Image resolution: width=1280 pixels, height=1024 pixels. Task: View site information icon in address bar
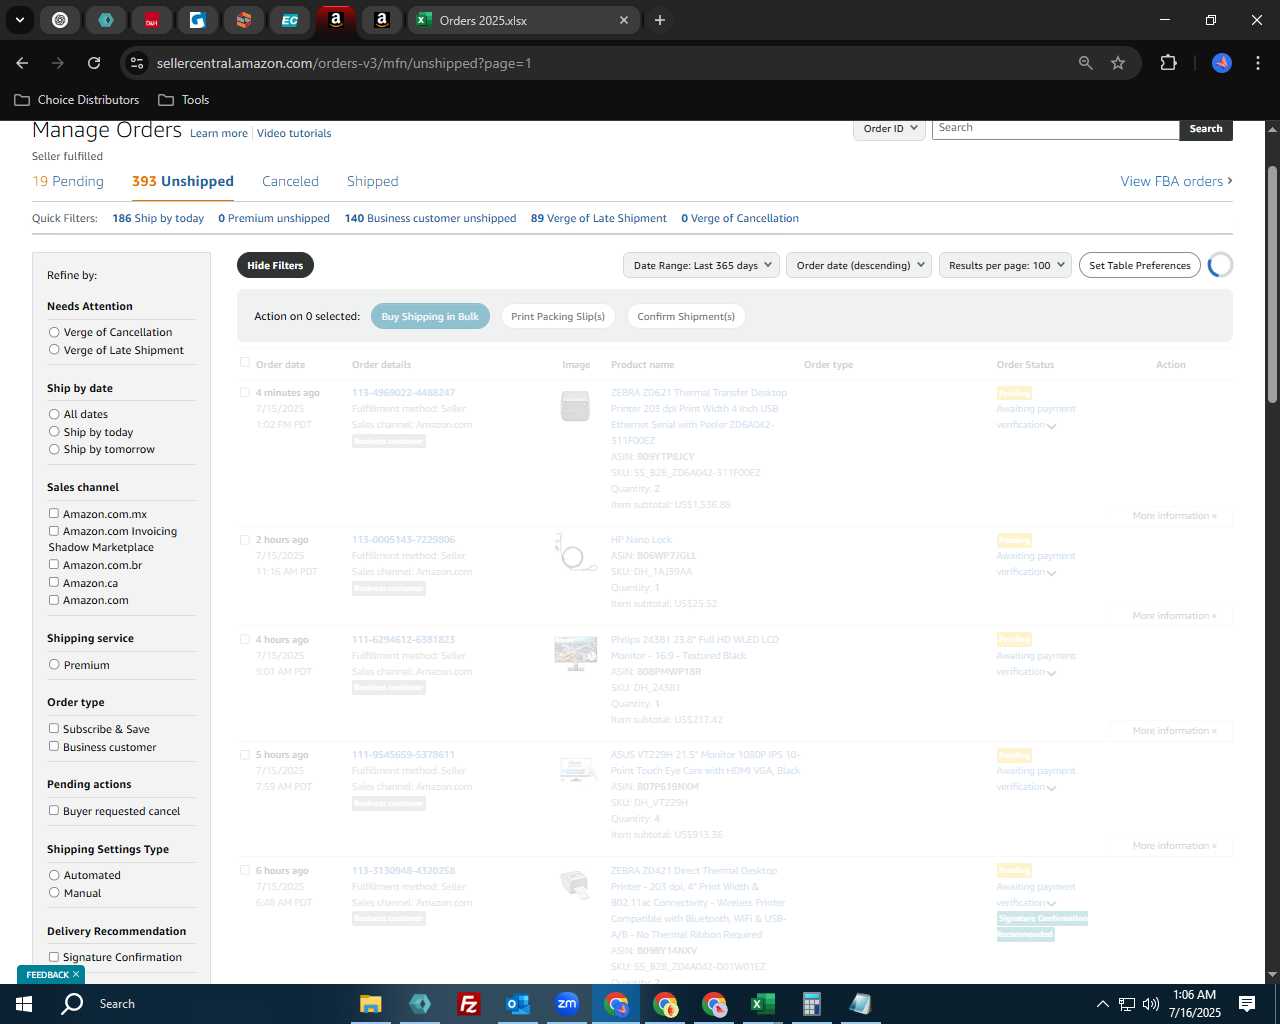(x=137, y=63)
